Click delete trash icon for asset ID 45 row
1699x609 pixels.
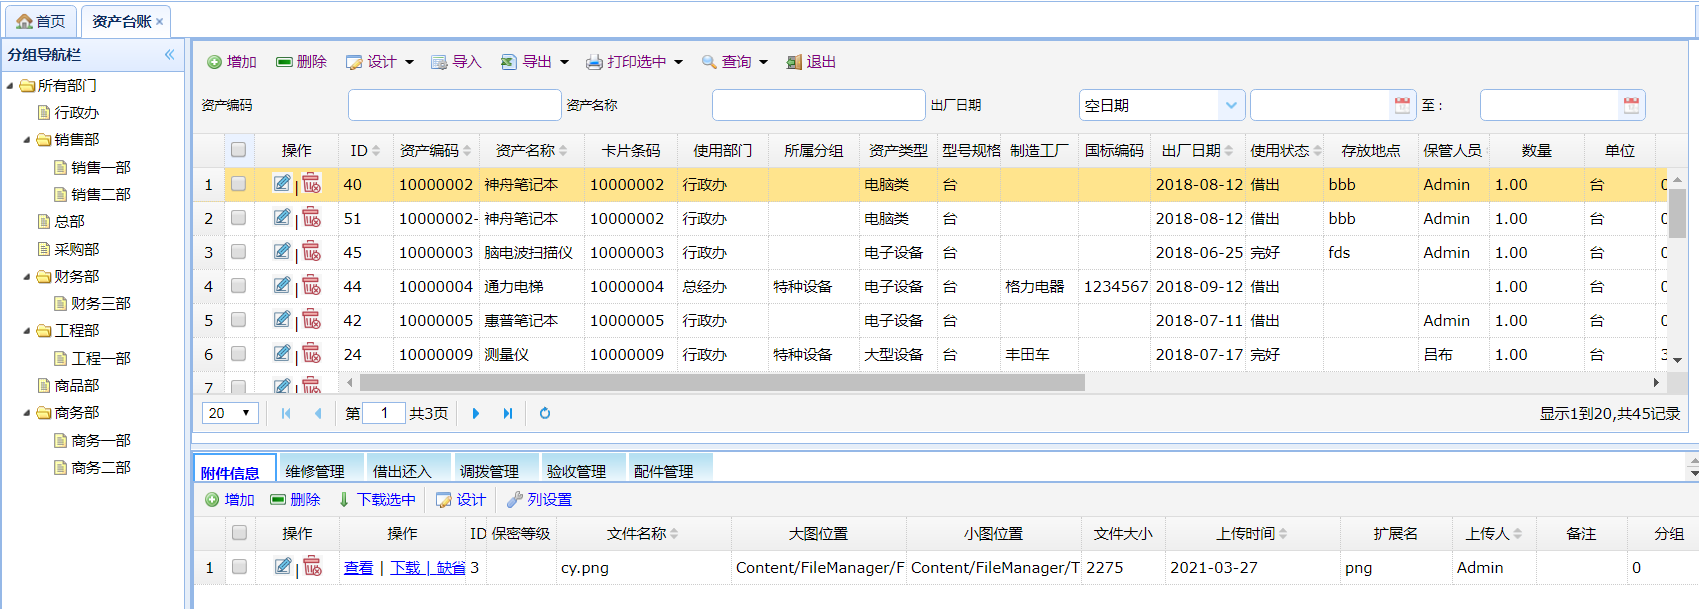tap(312, 252)
